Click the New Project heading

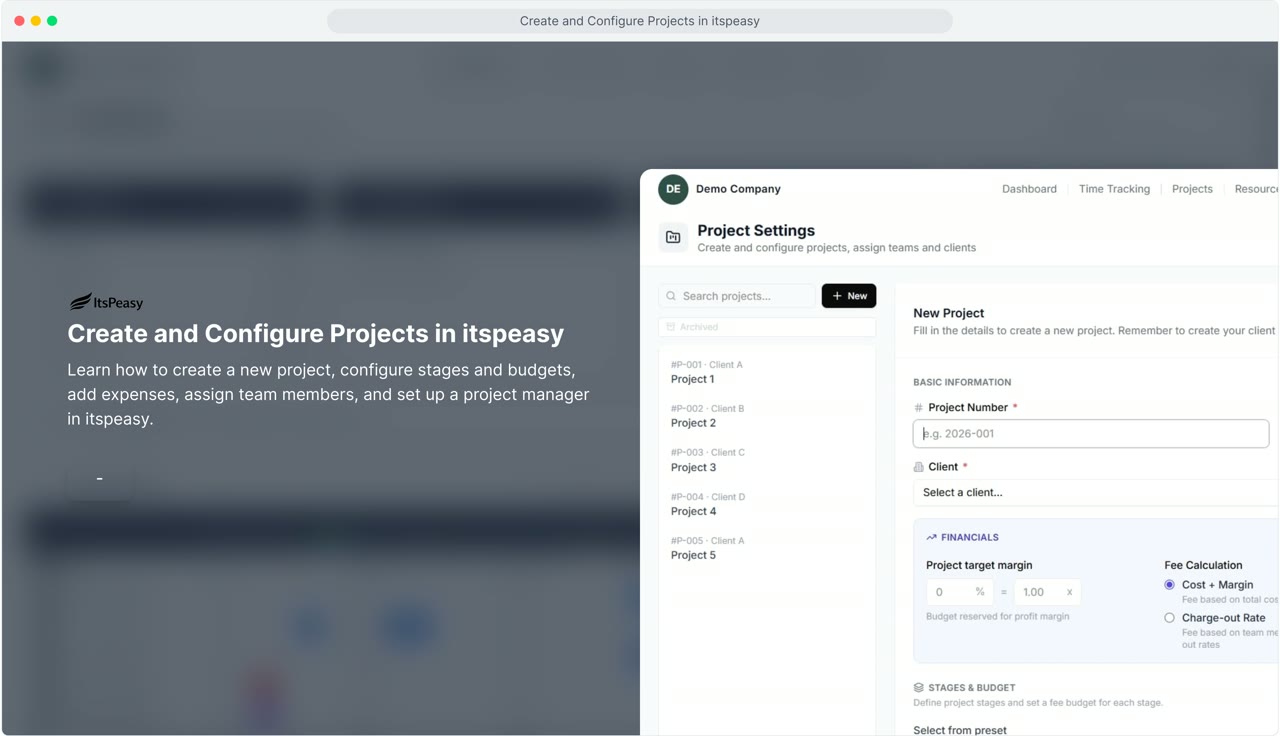click(949, 313)
